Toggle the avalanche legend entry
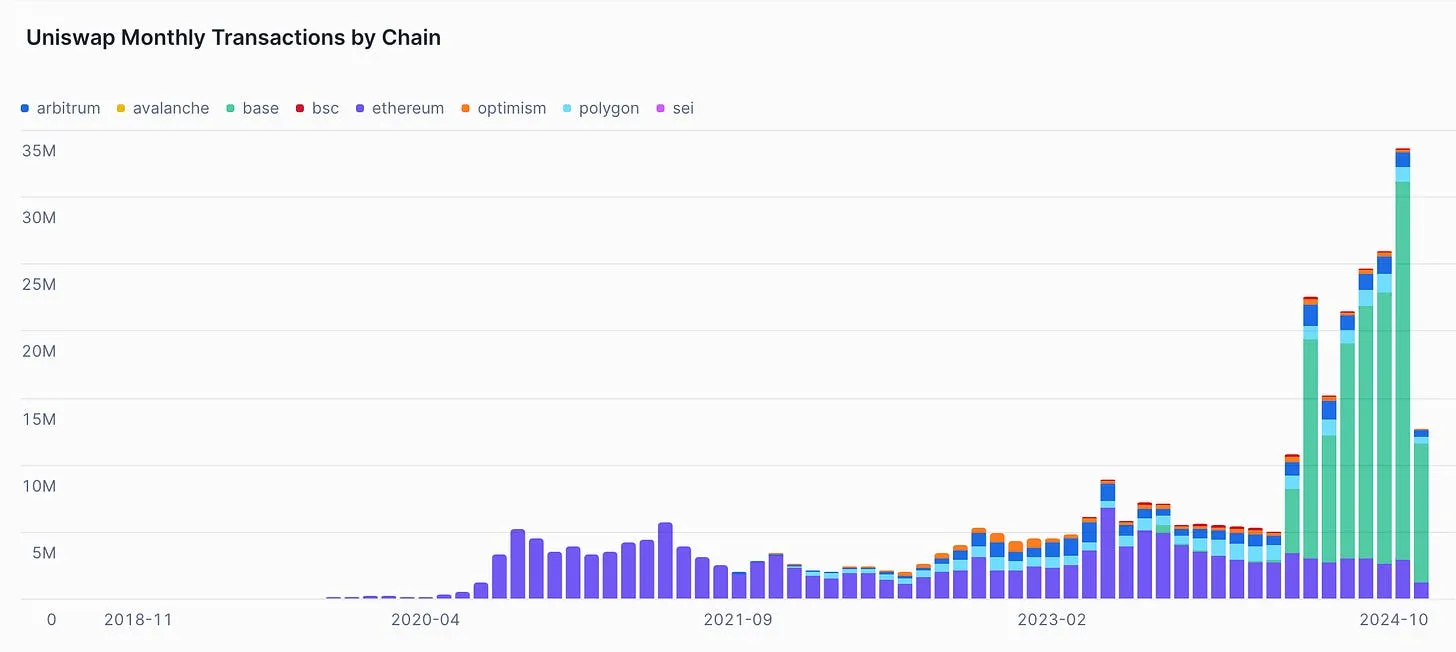 163,108
